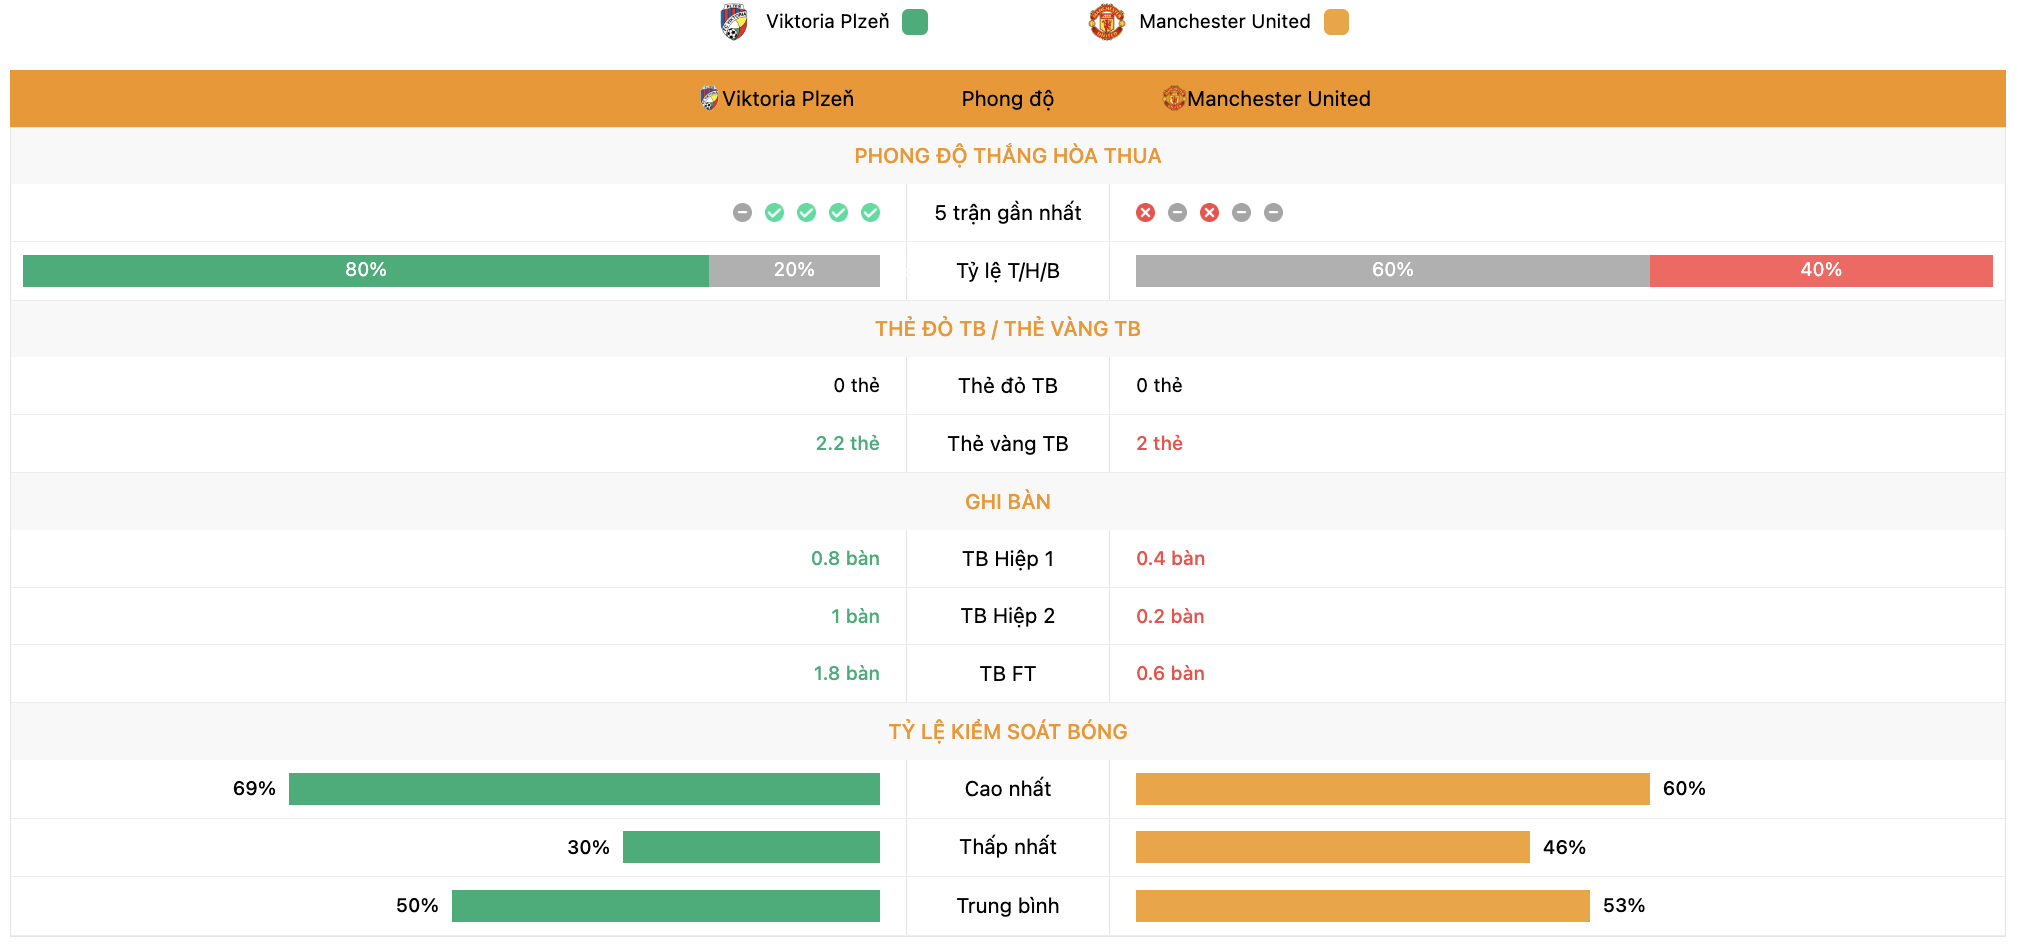
Task: Click 'TB Hiệp 2' row label
Action: point(1008,616)
